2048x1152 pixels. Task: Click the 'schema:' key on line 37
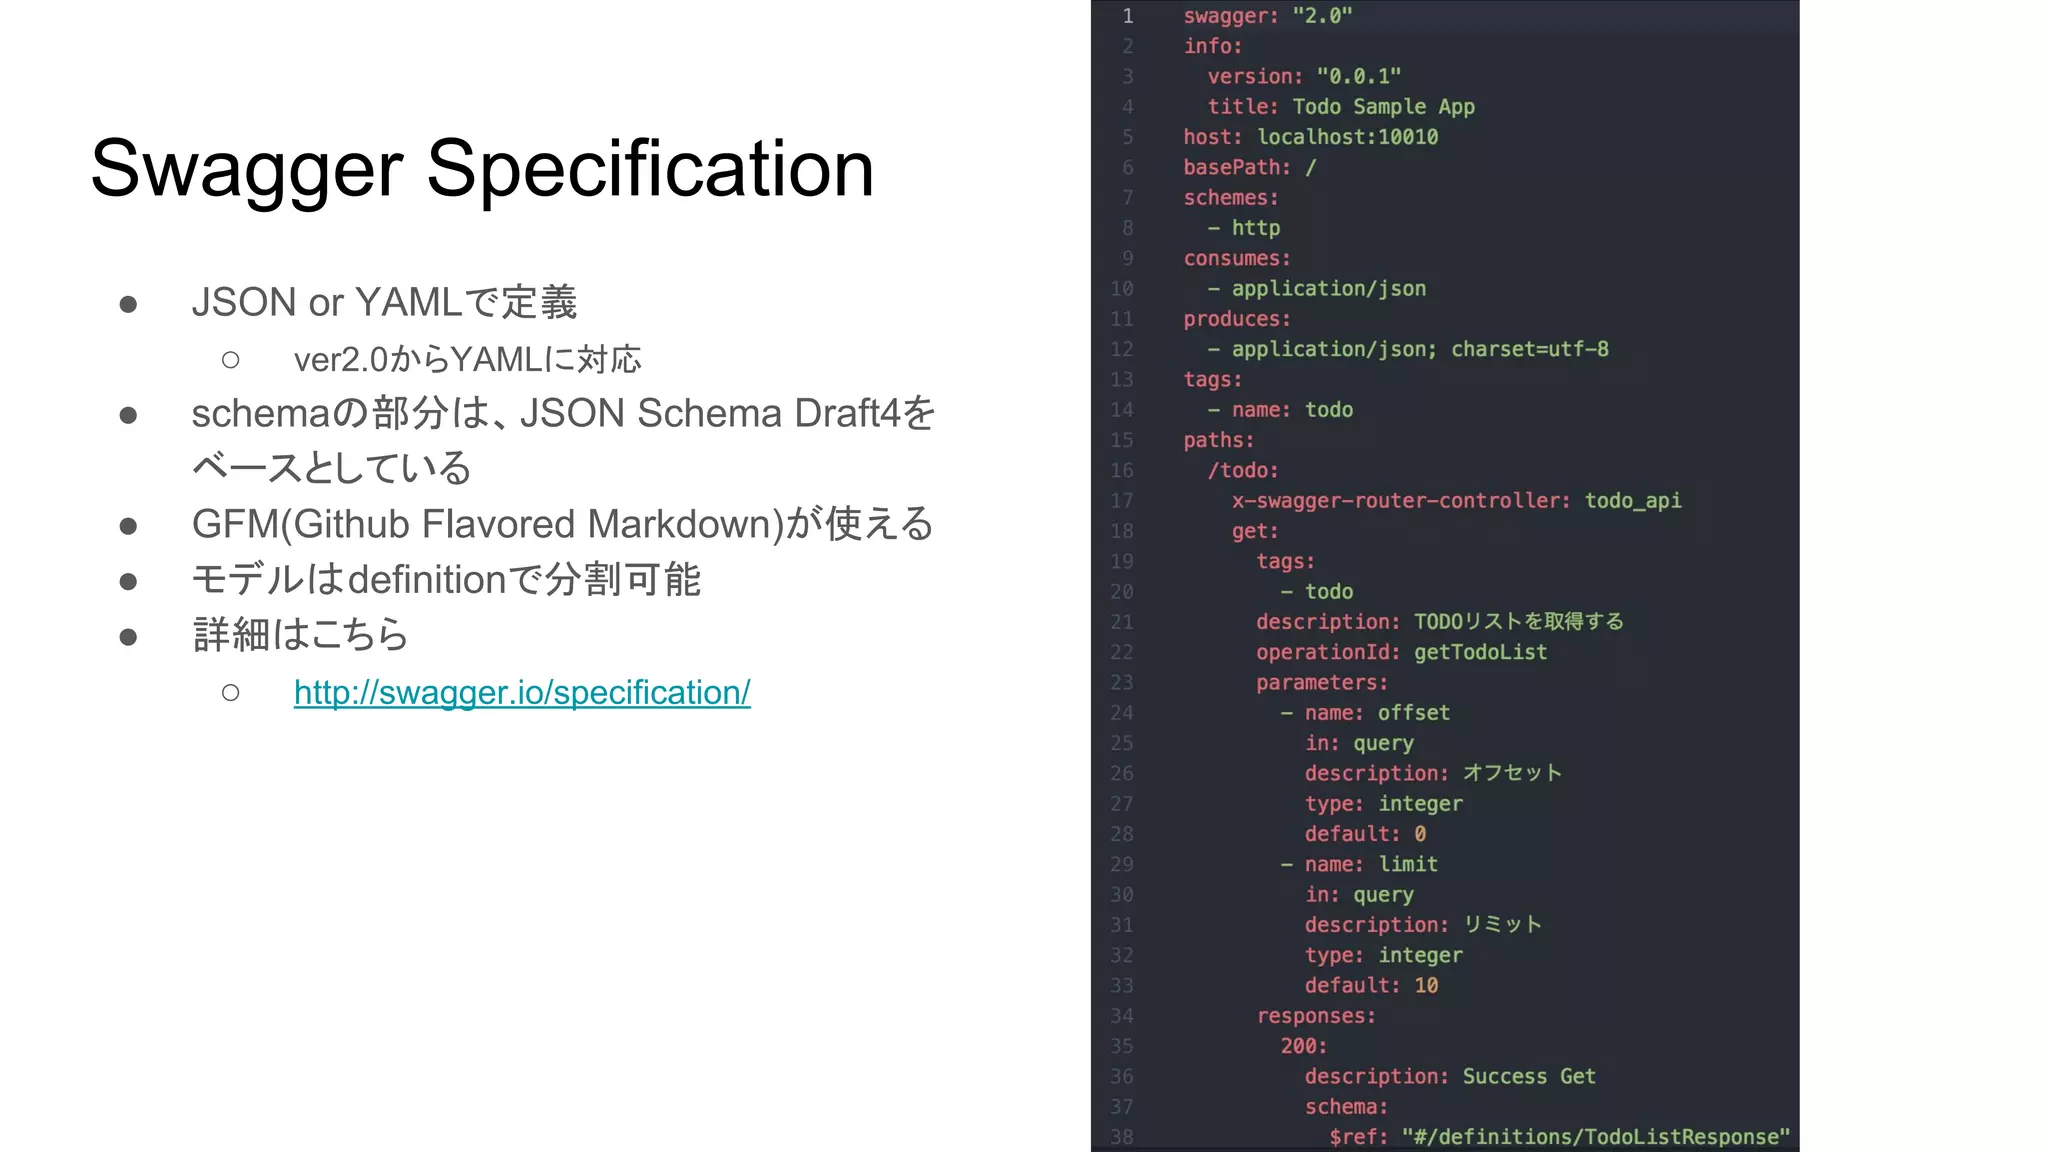click(x=1346, y=1107)
